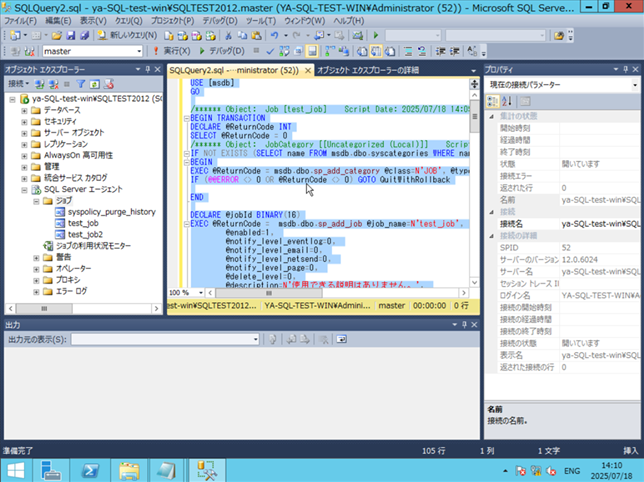Click the Open File folder toolbar icon
The width and height of the screenshot is (644, 482).
tap(57, 36)
